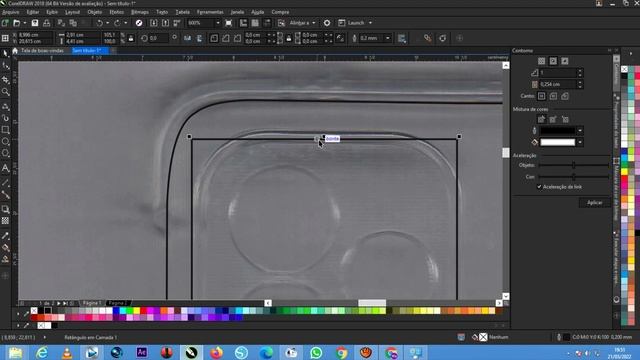Select the Text tool (A)

5,168
